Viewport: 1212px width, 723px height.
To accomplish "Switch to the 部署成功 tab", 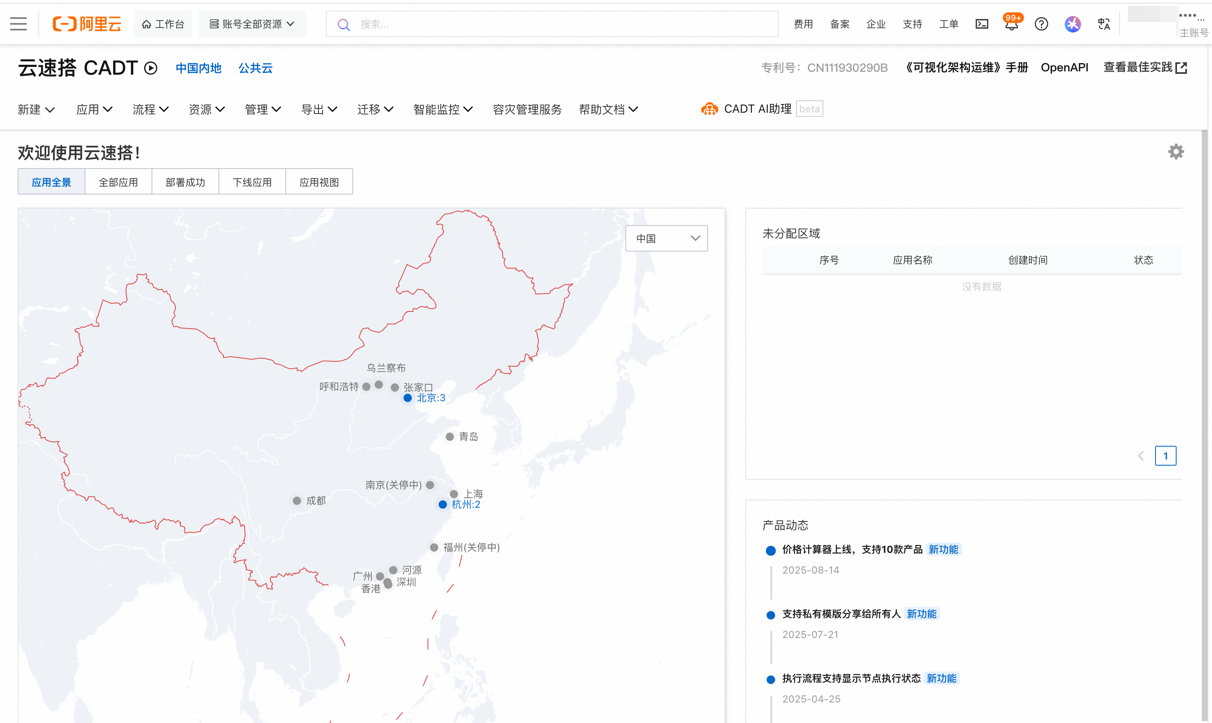I will [185, 182].
